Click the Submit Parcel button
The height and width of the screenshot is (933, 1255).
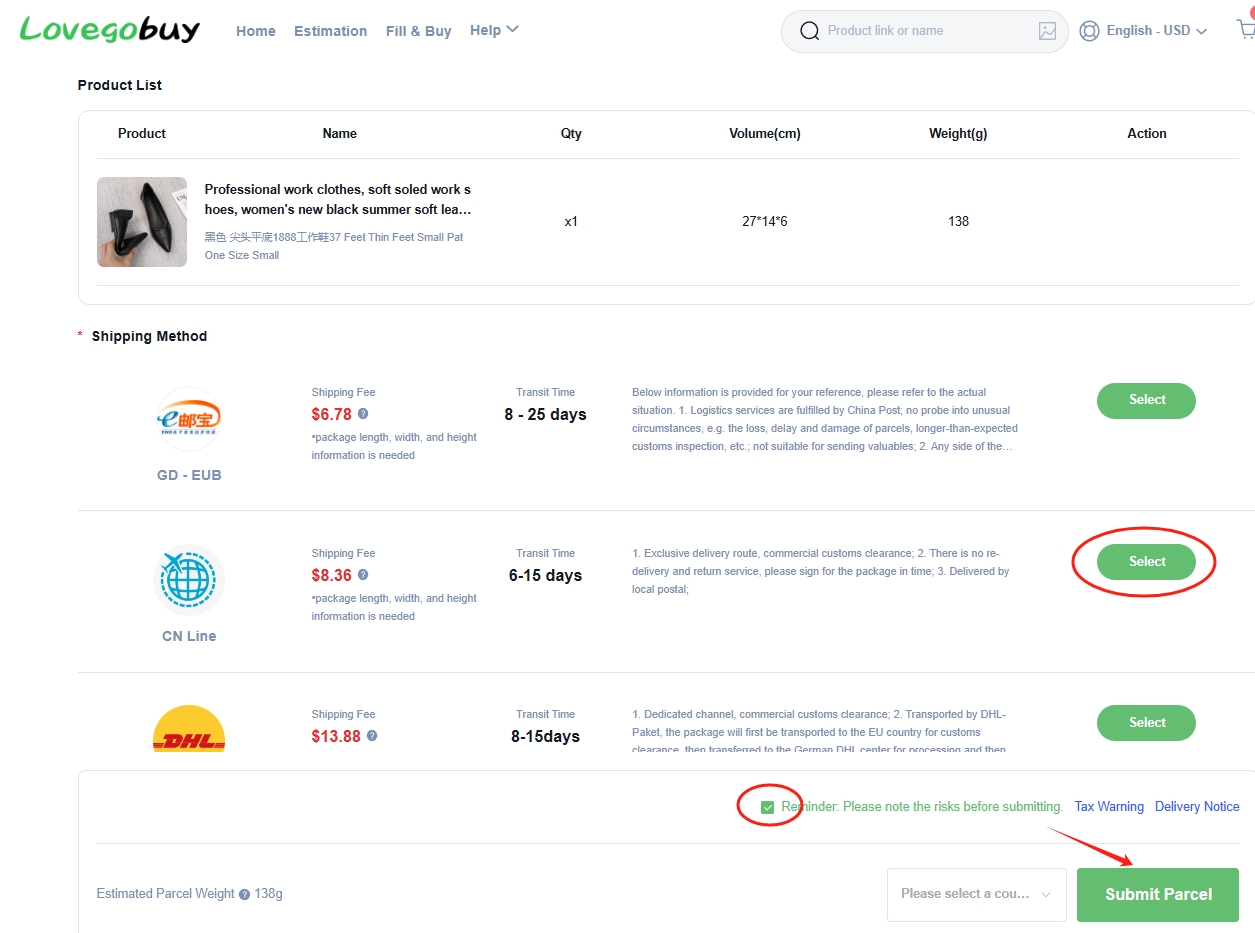[1158, 894]
